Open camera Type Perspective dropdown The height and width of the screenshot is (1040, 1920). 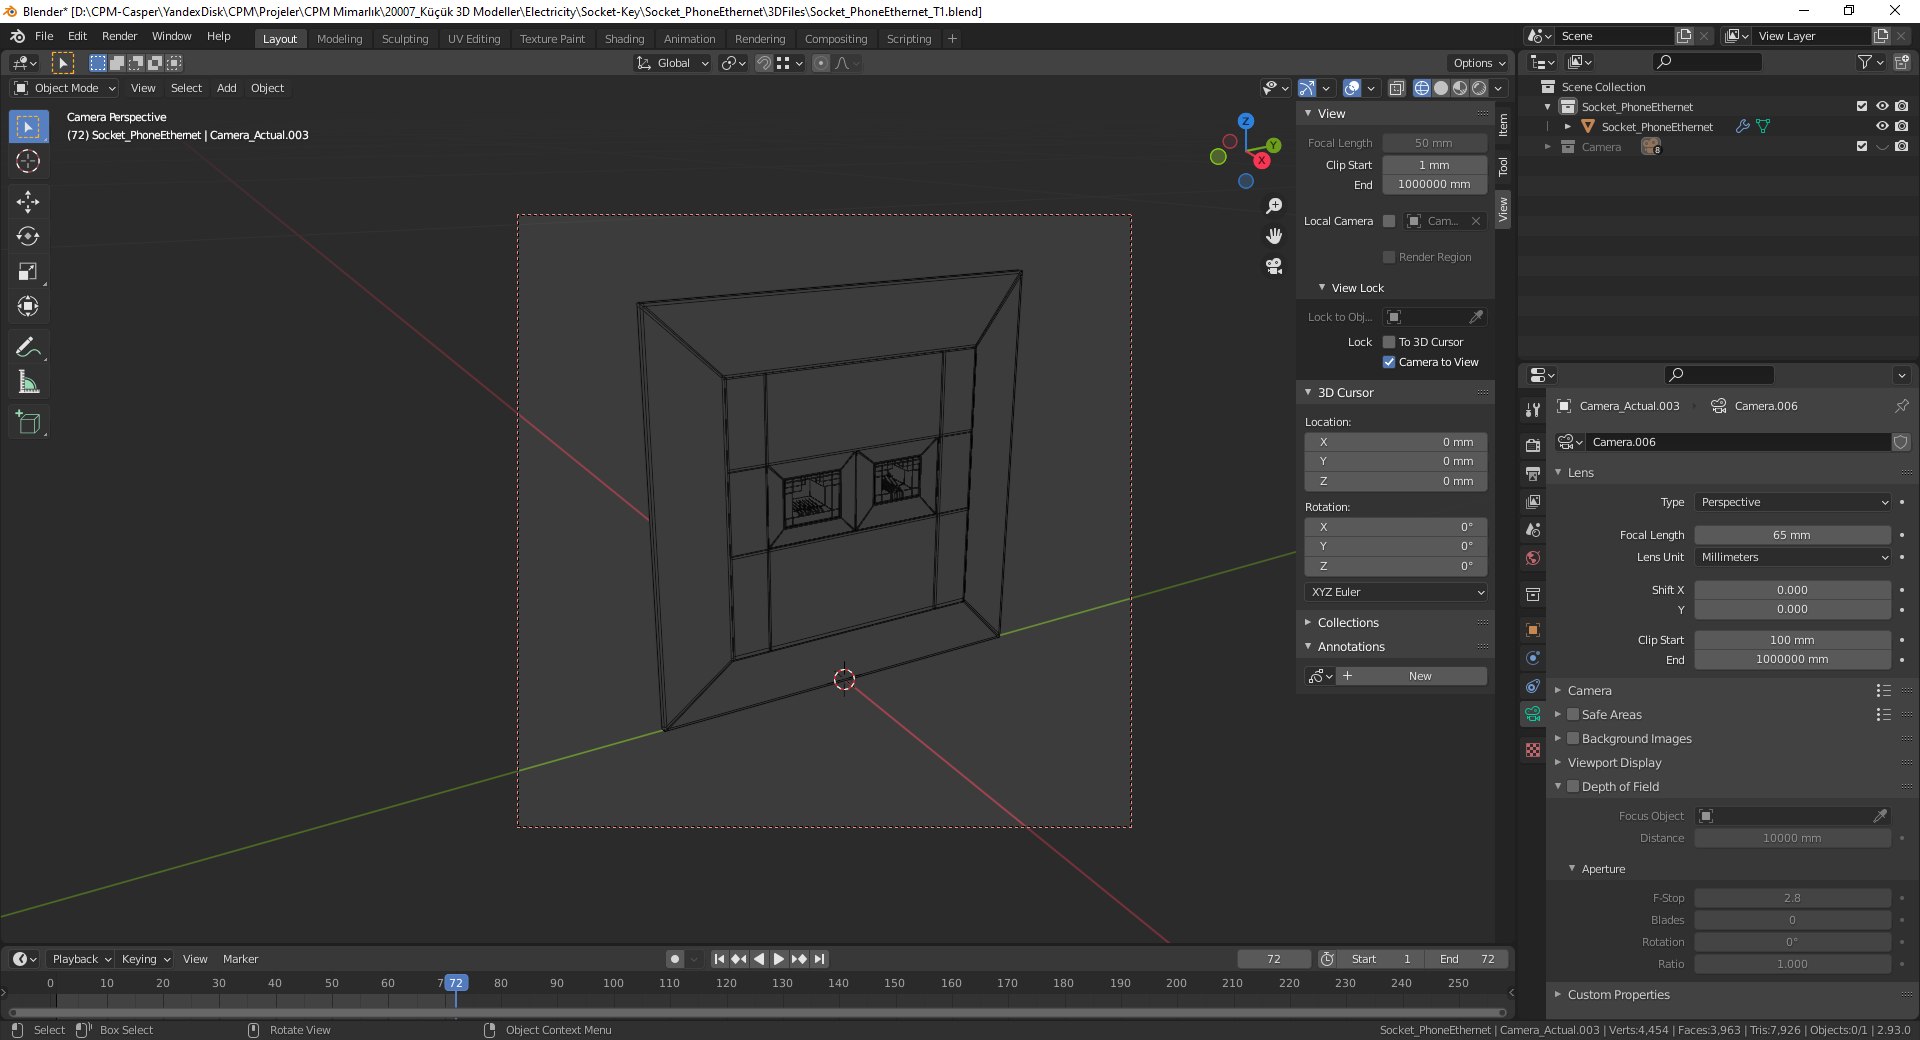(x=1793, y=502)
